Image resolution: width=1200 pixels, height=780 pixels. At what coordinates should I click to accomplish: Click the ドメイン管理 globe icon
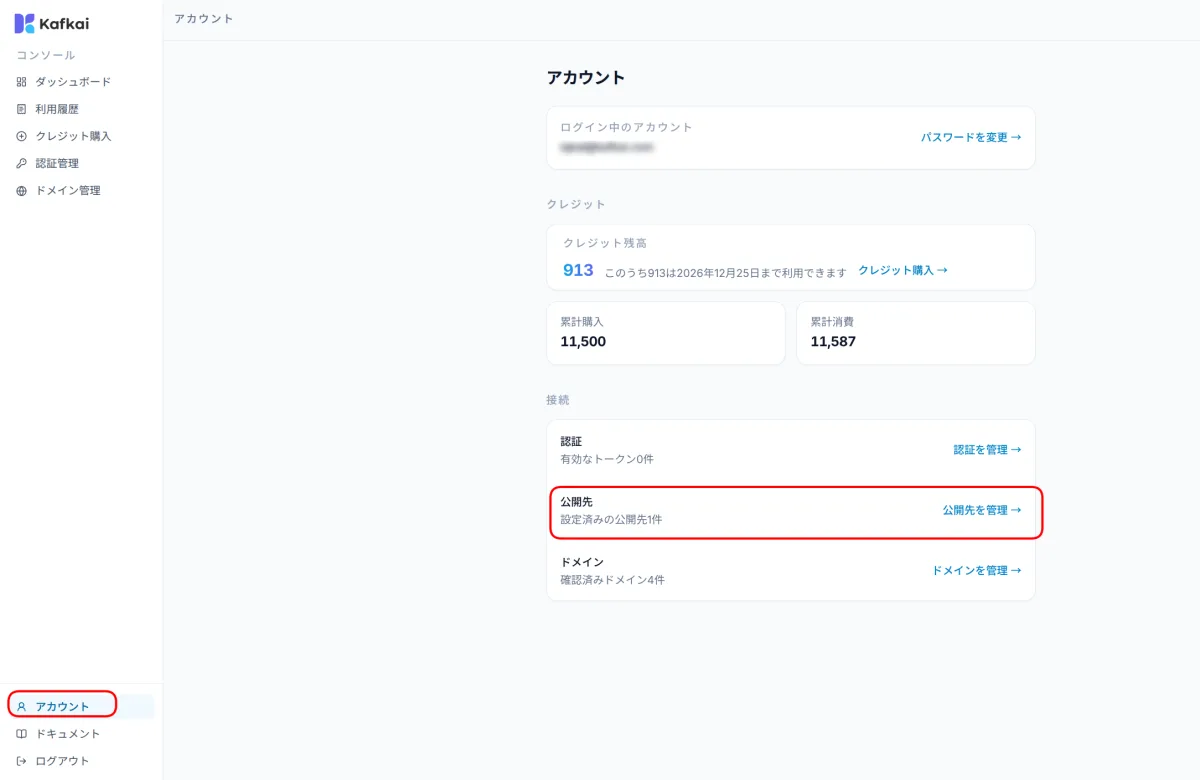22,190
